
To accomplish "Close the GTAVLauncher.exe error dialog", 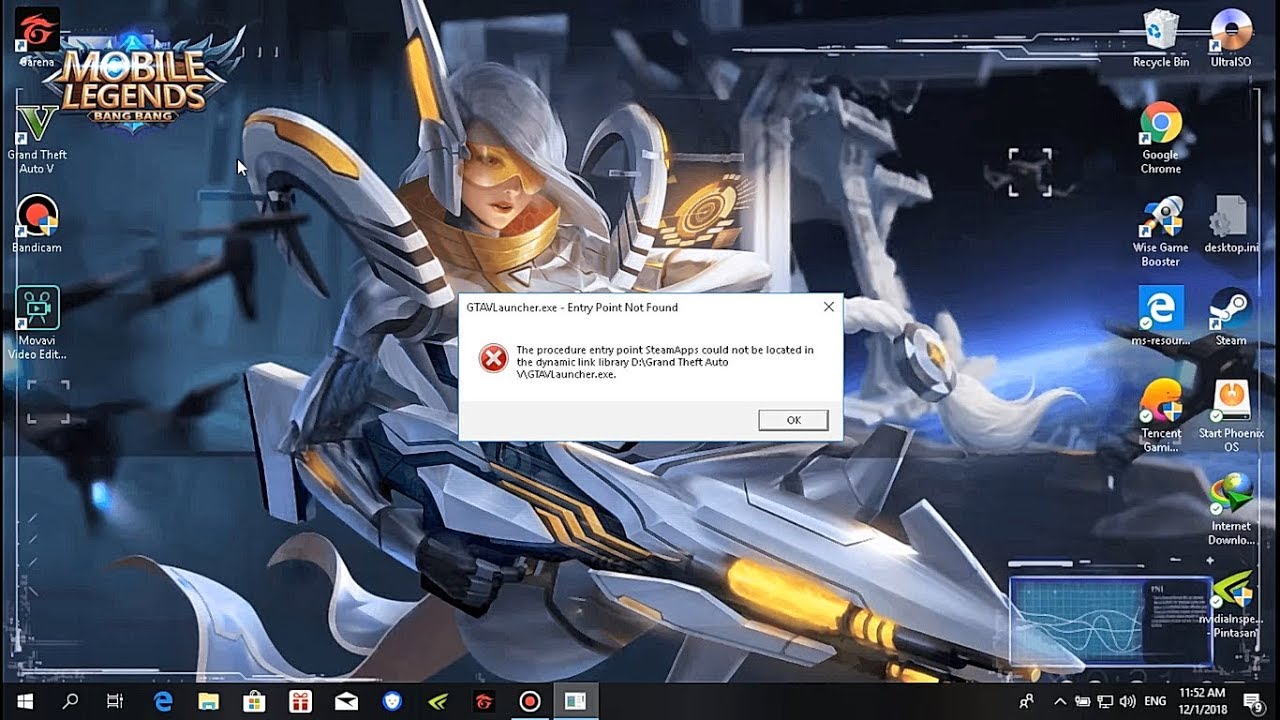I will [x=828, y=307].
